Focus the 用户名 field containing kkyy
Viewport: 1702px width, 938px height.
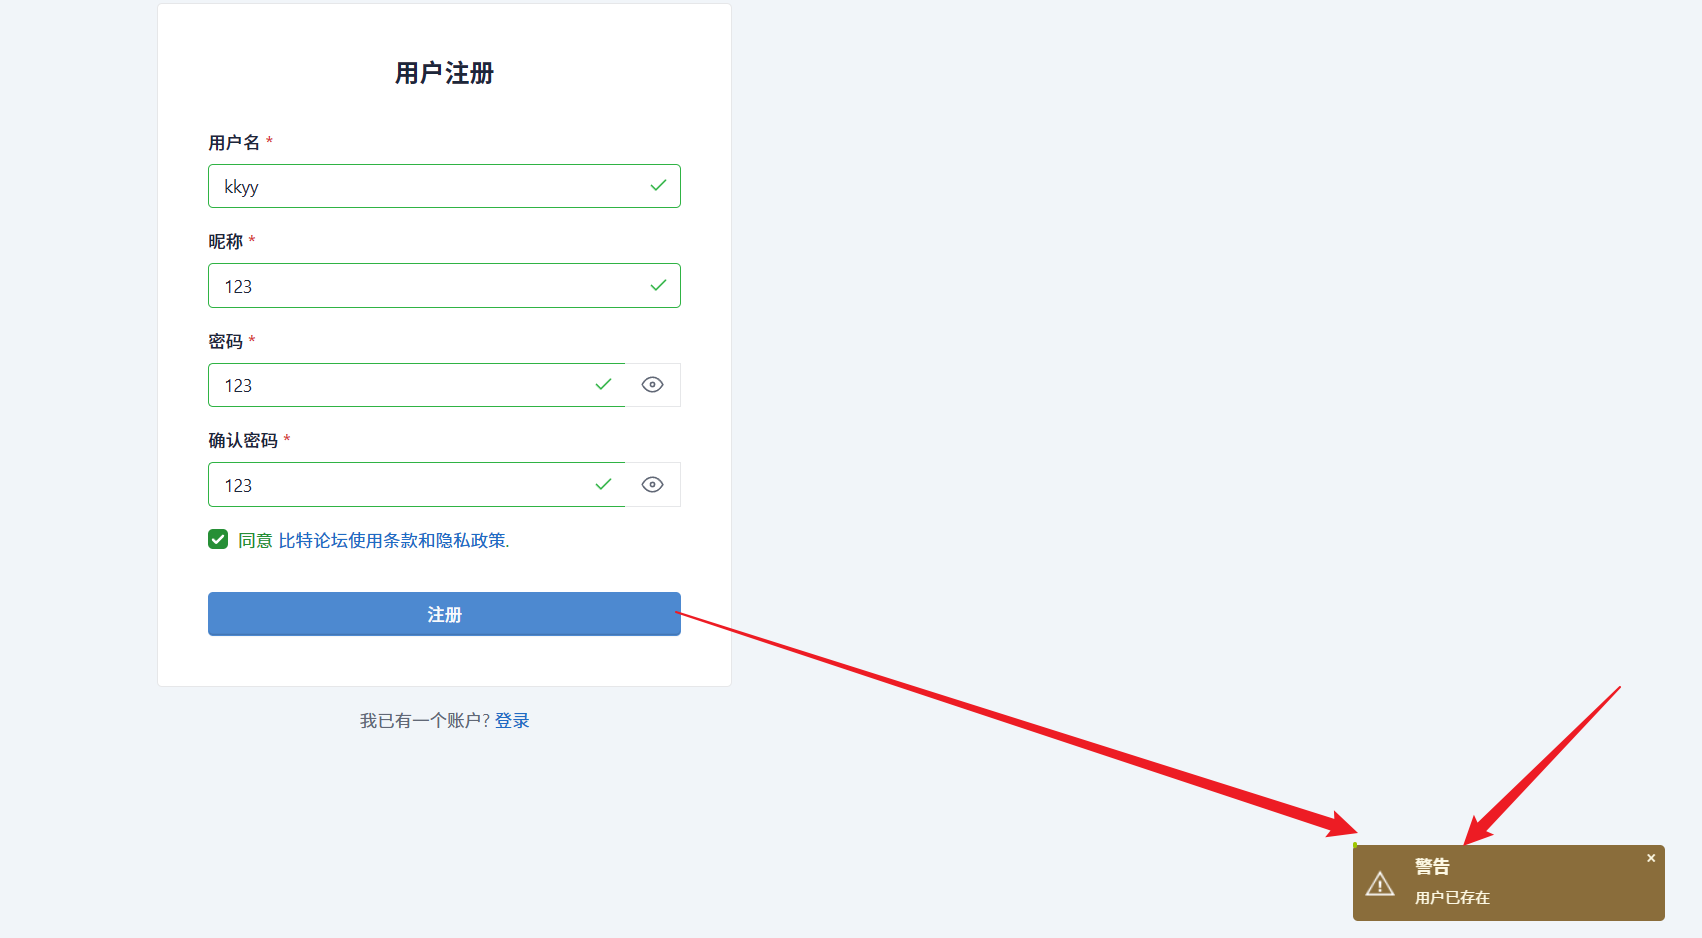444,186
